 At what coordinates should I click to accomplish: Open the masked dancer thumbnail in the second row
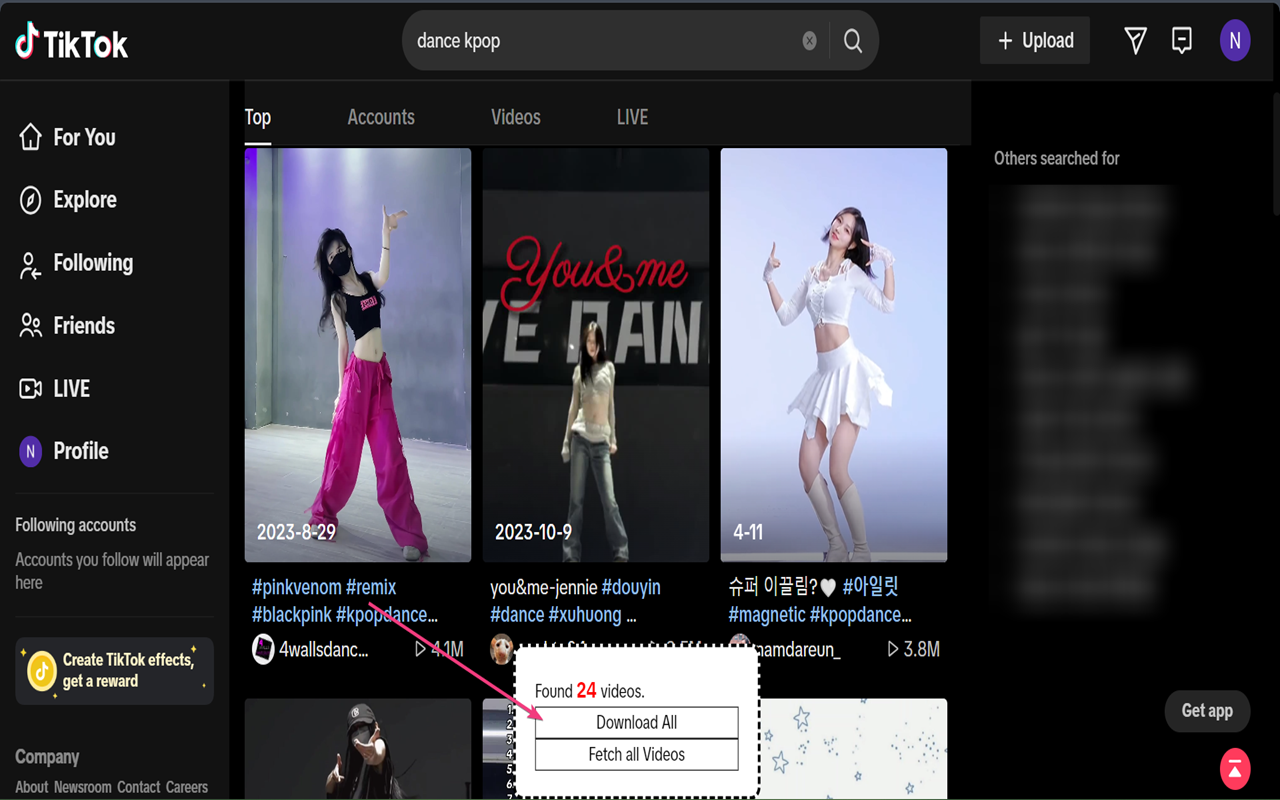click(x=358, y=749)
